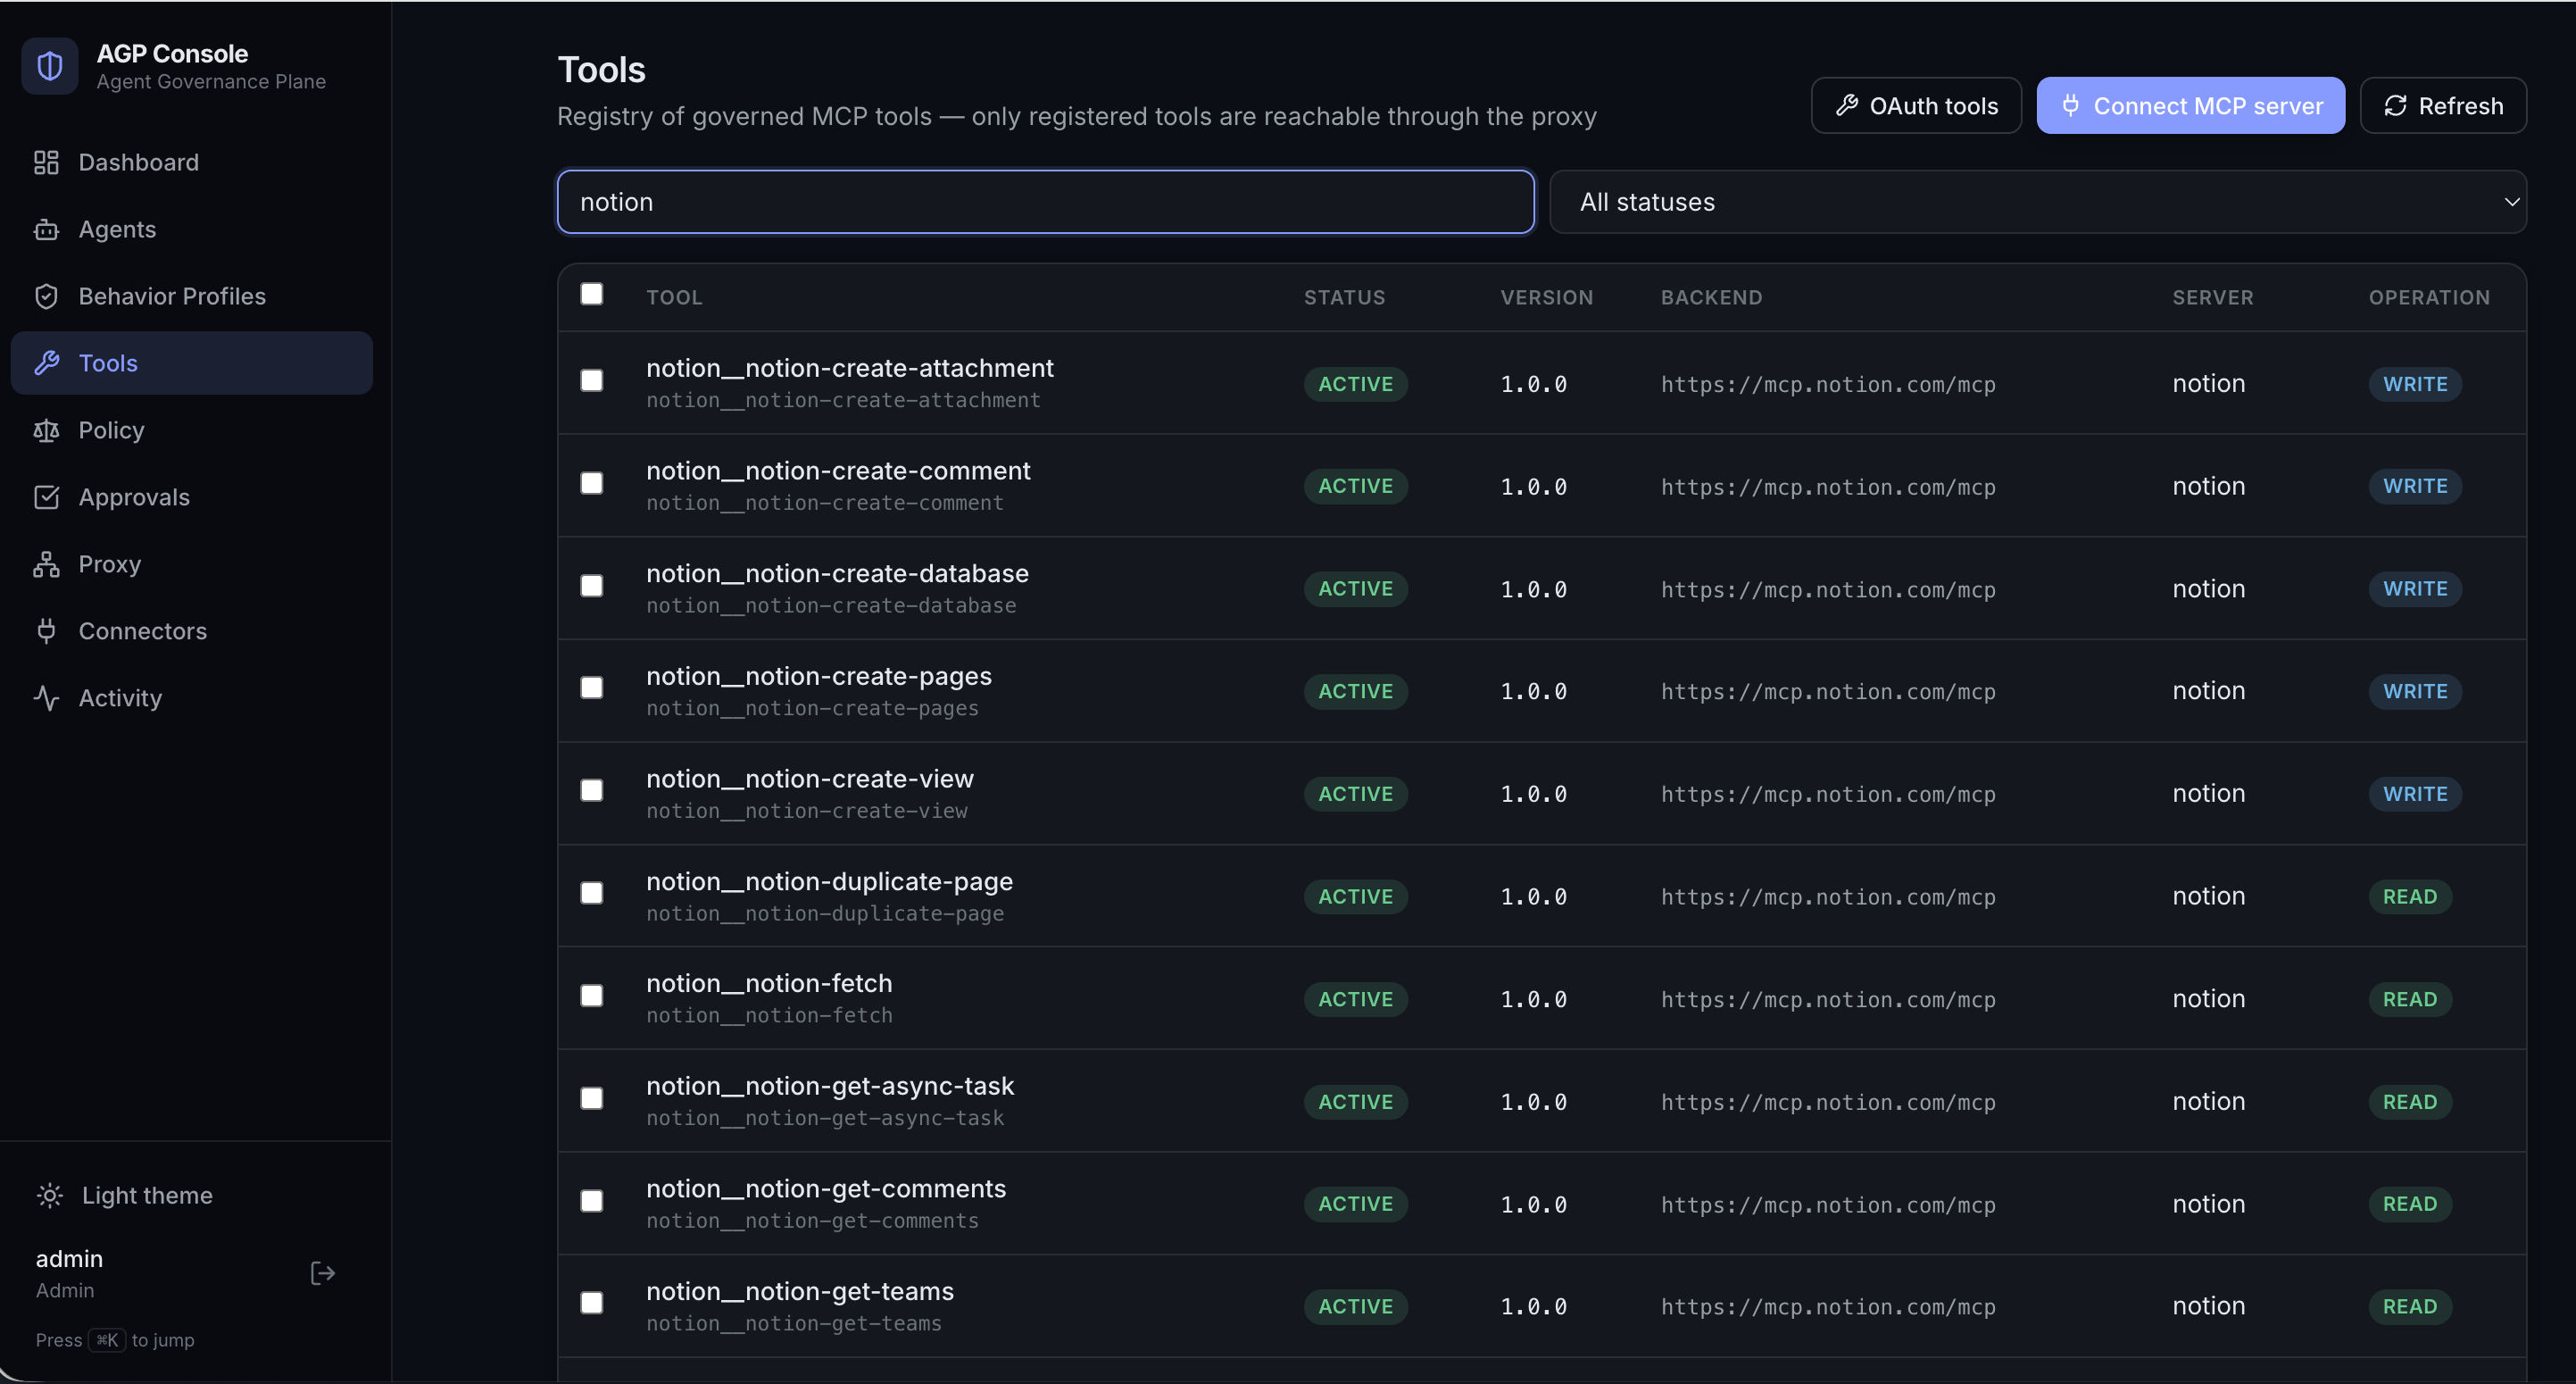
Task: Click the server name for notion-get-teams
Action: 2208,1306
